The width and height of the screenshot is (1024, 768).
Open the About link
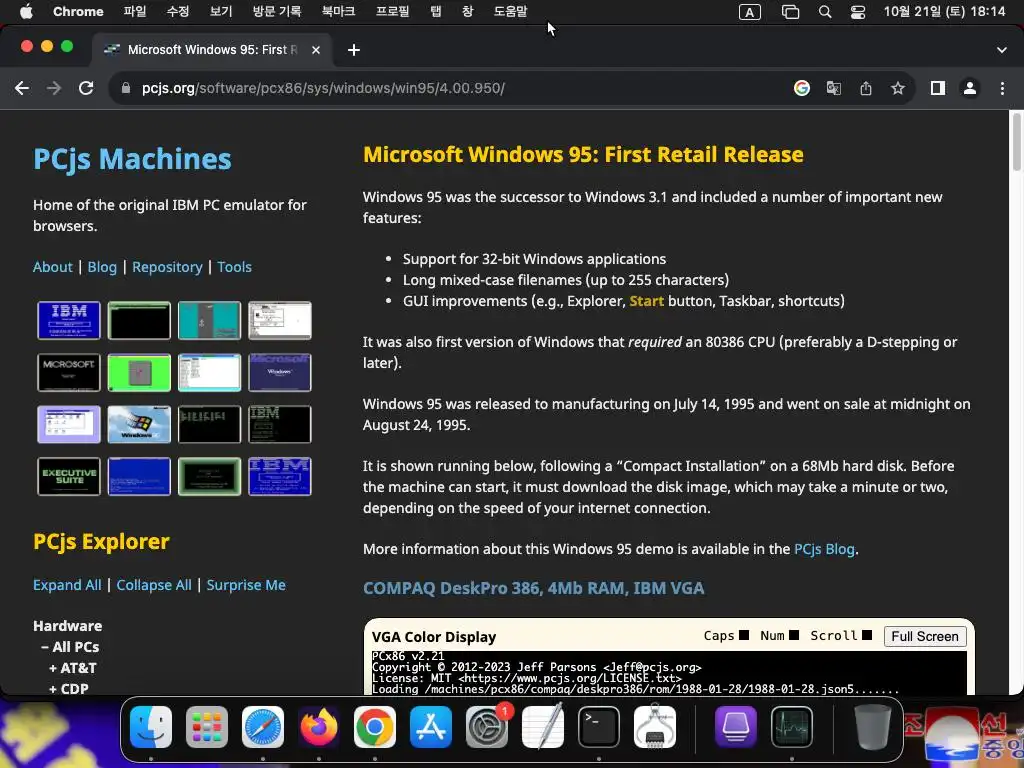point(53,267)
